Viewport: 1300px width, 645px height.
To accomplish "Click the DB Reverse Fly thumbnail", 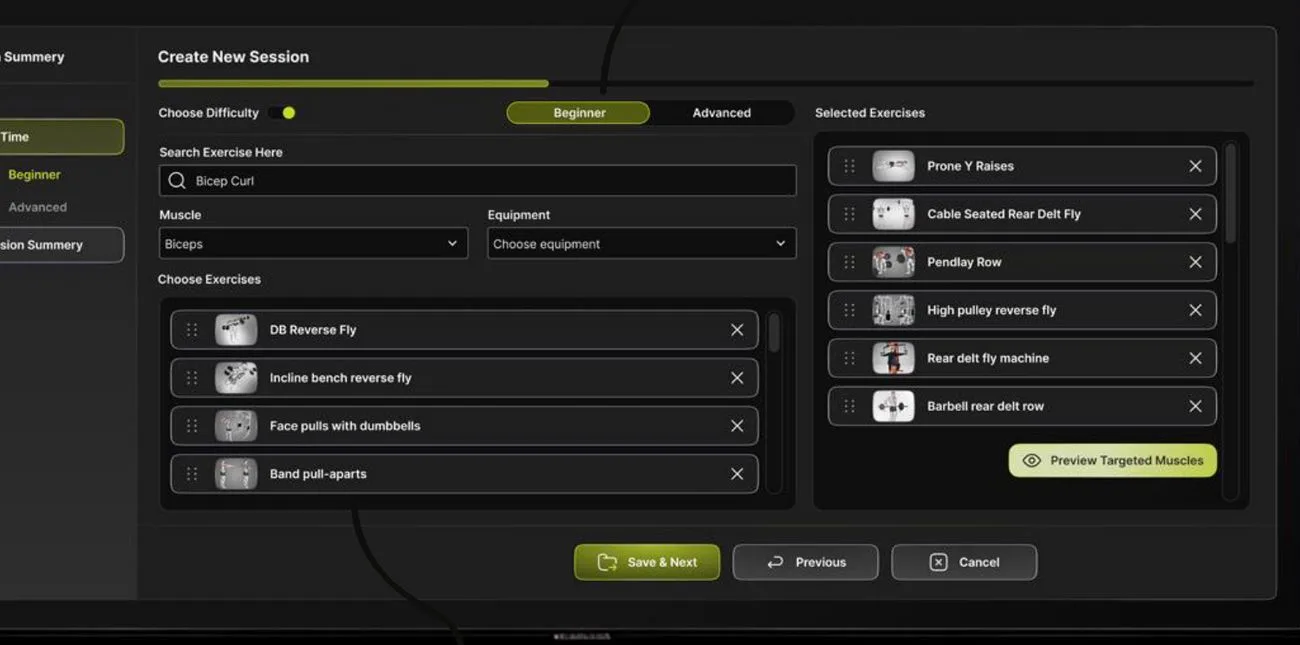I will pos(236,330).
